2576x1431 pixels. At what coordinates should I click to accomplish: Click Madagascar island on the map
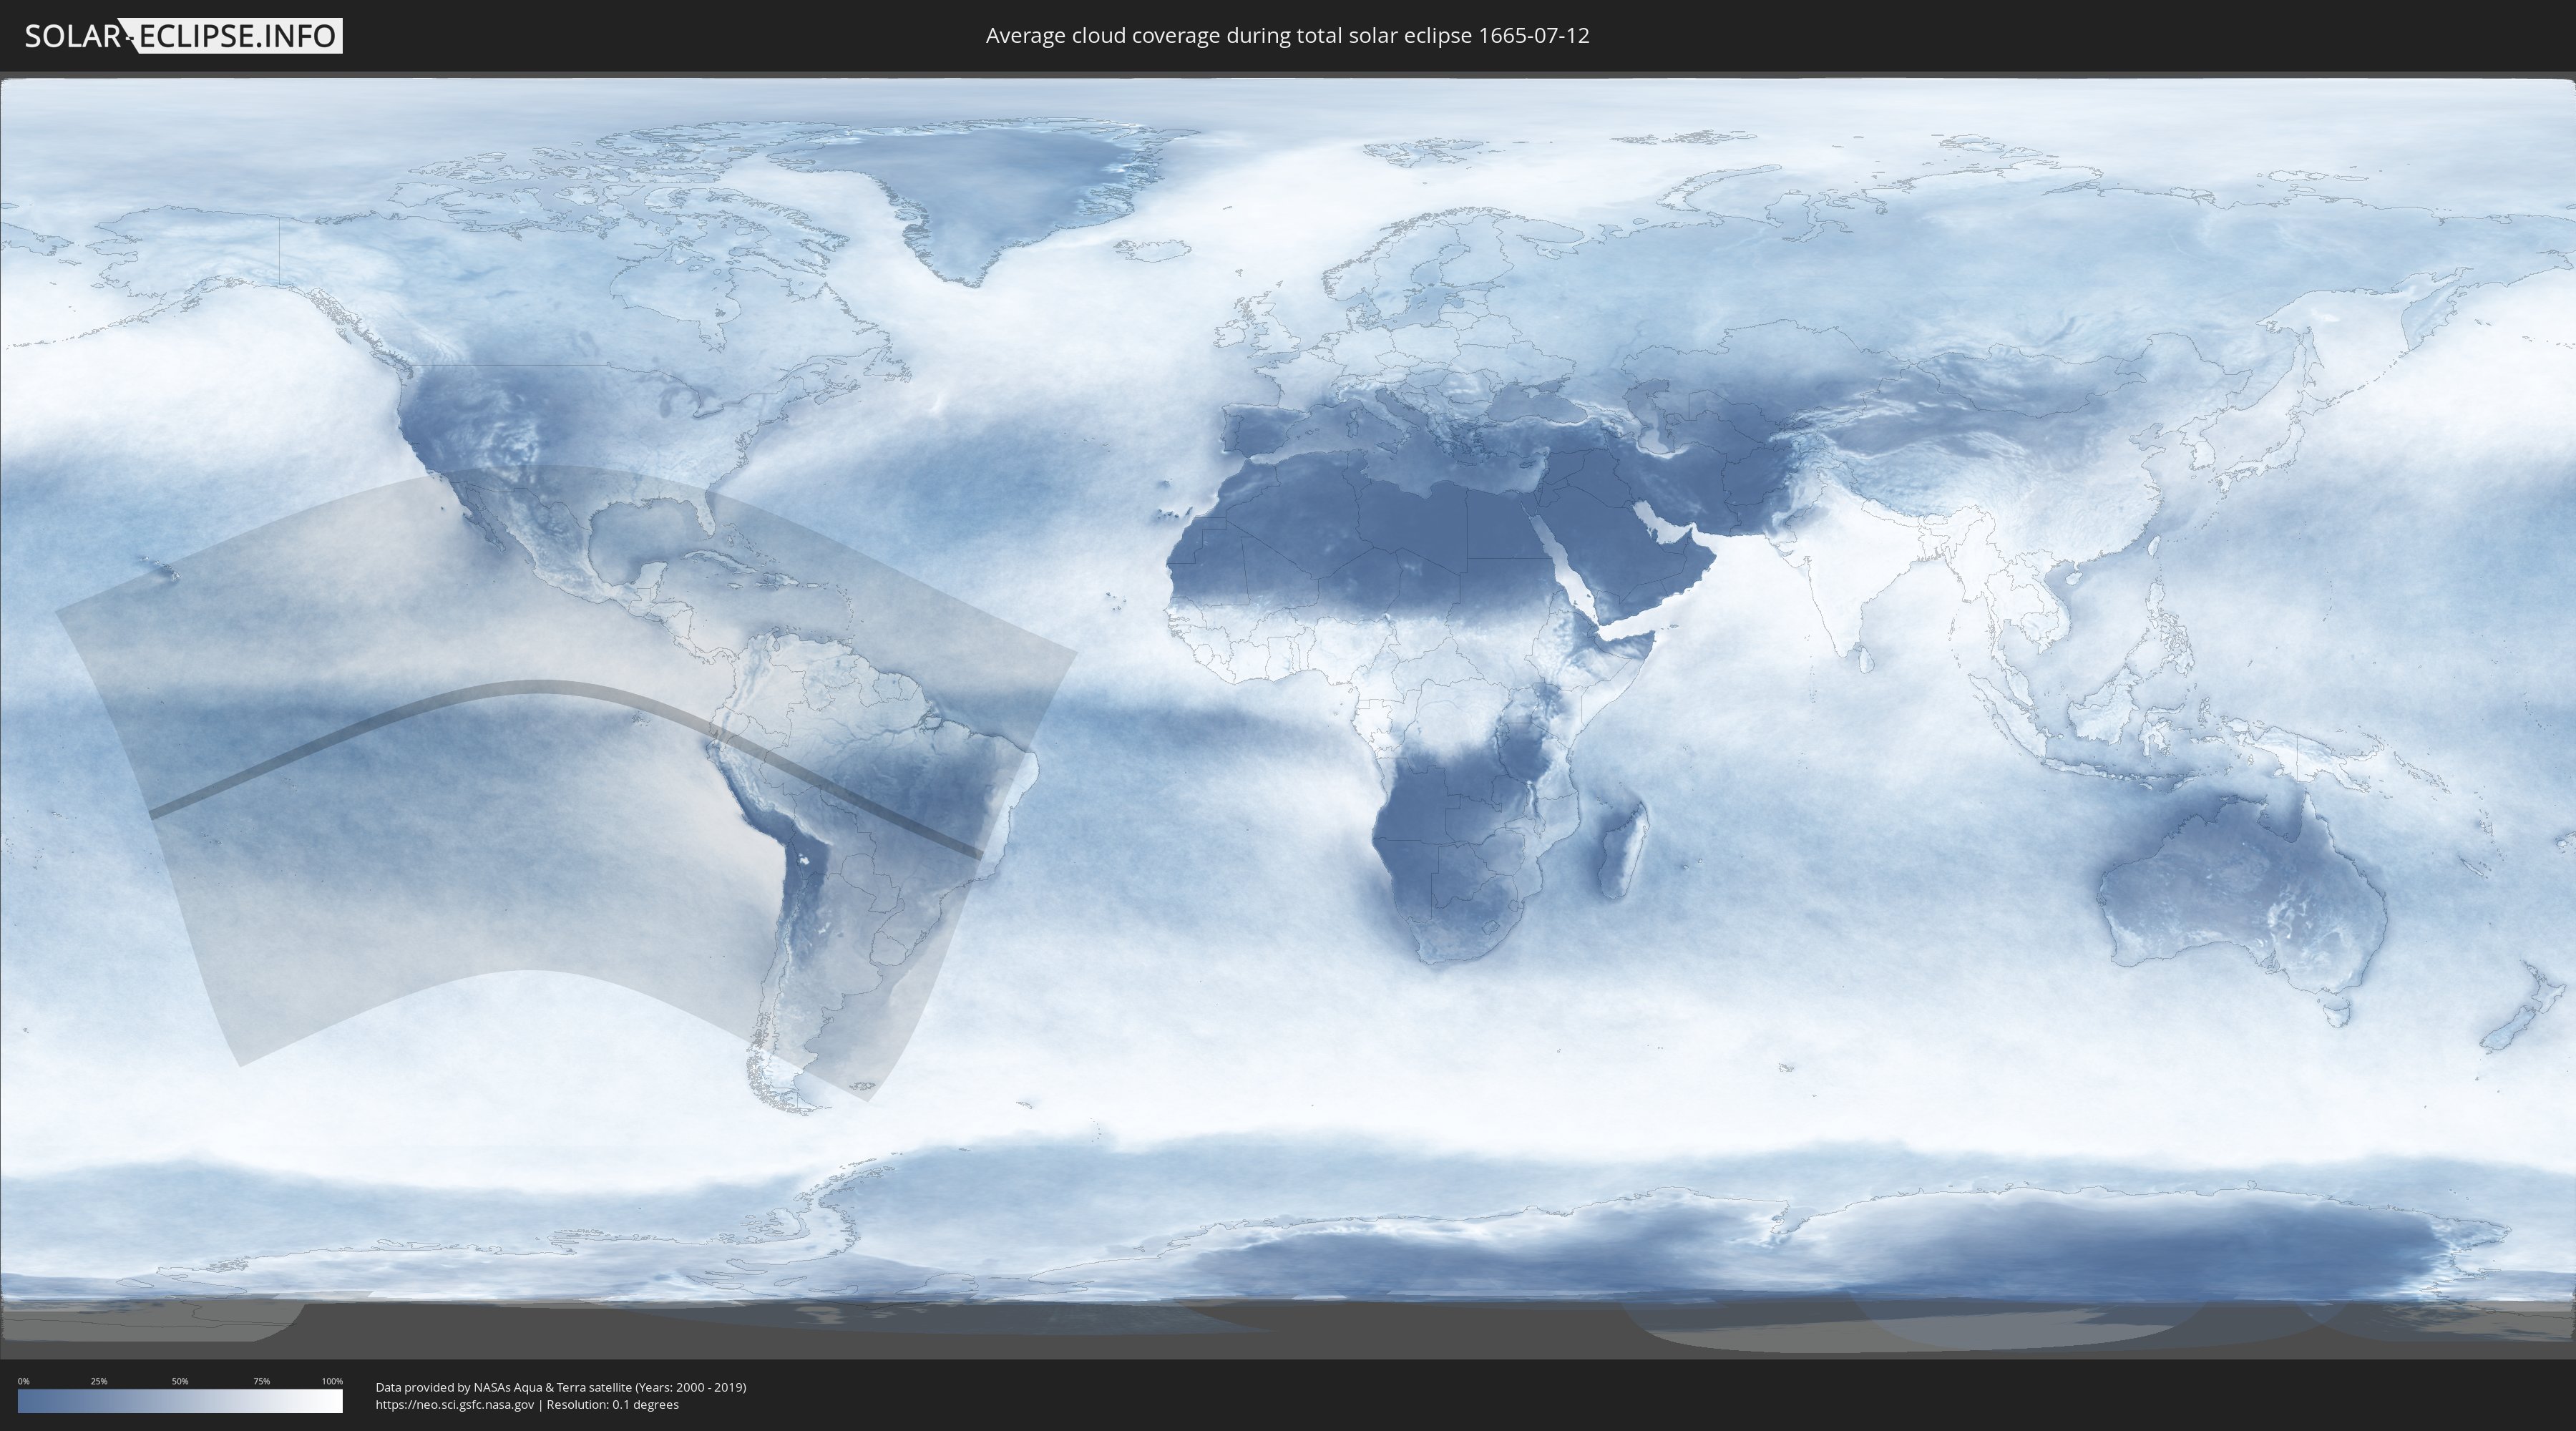pos(1622,850)
